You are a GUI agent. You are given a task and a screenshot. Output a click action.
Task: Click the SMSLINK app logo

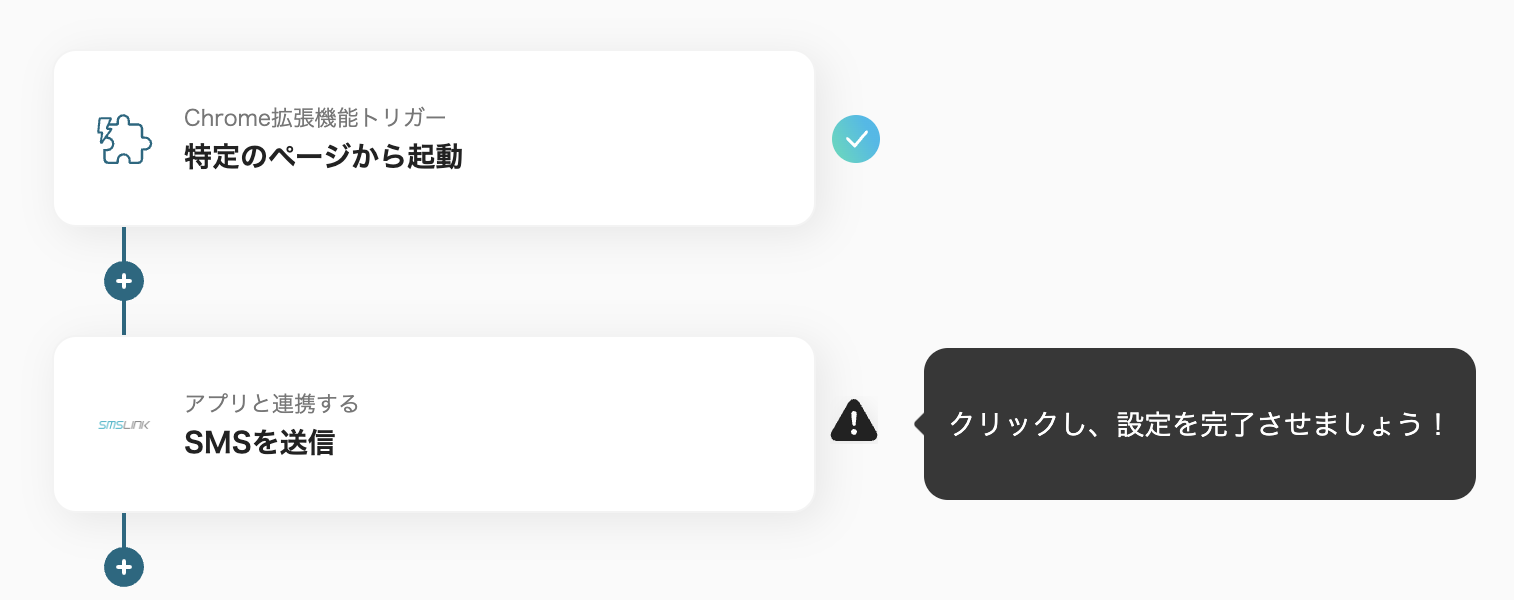[124, 425]
